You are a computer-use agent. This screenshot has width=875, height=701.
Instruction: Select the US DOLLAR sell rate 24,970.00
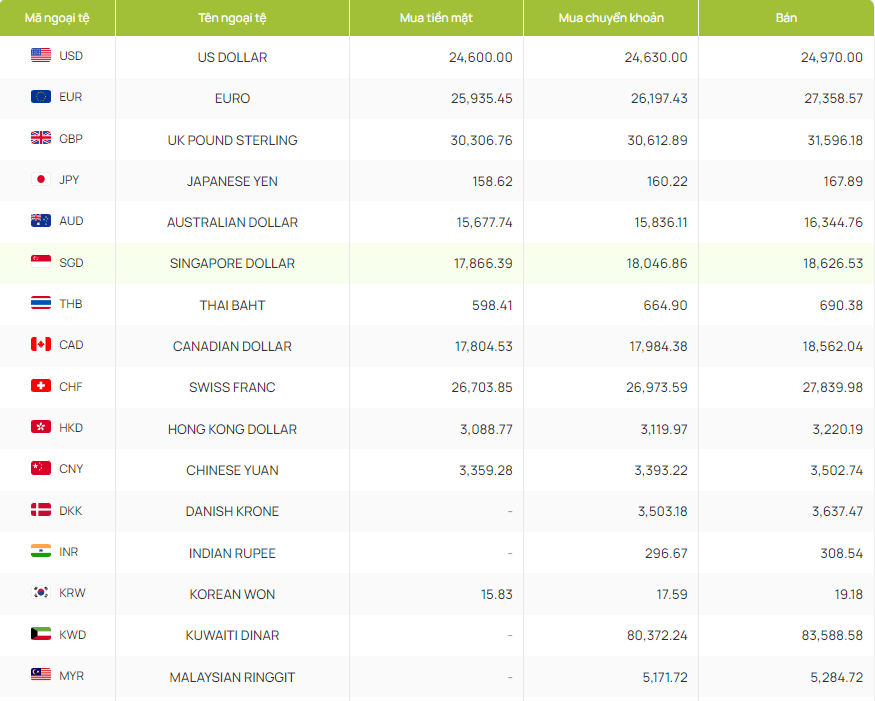831,57
